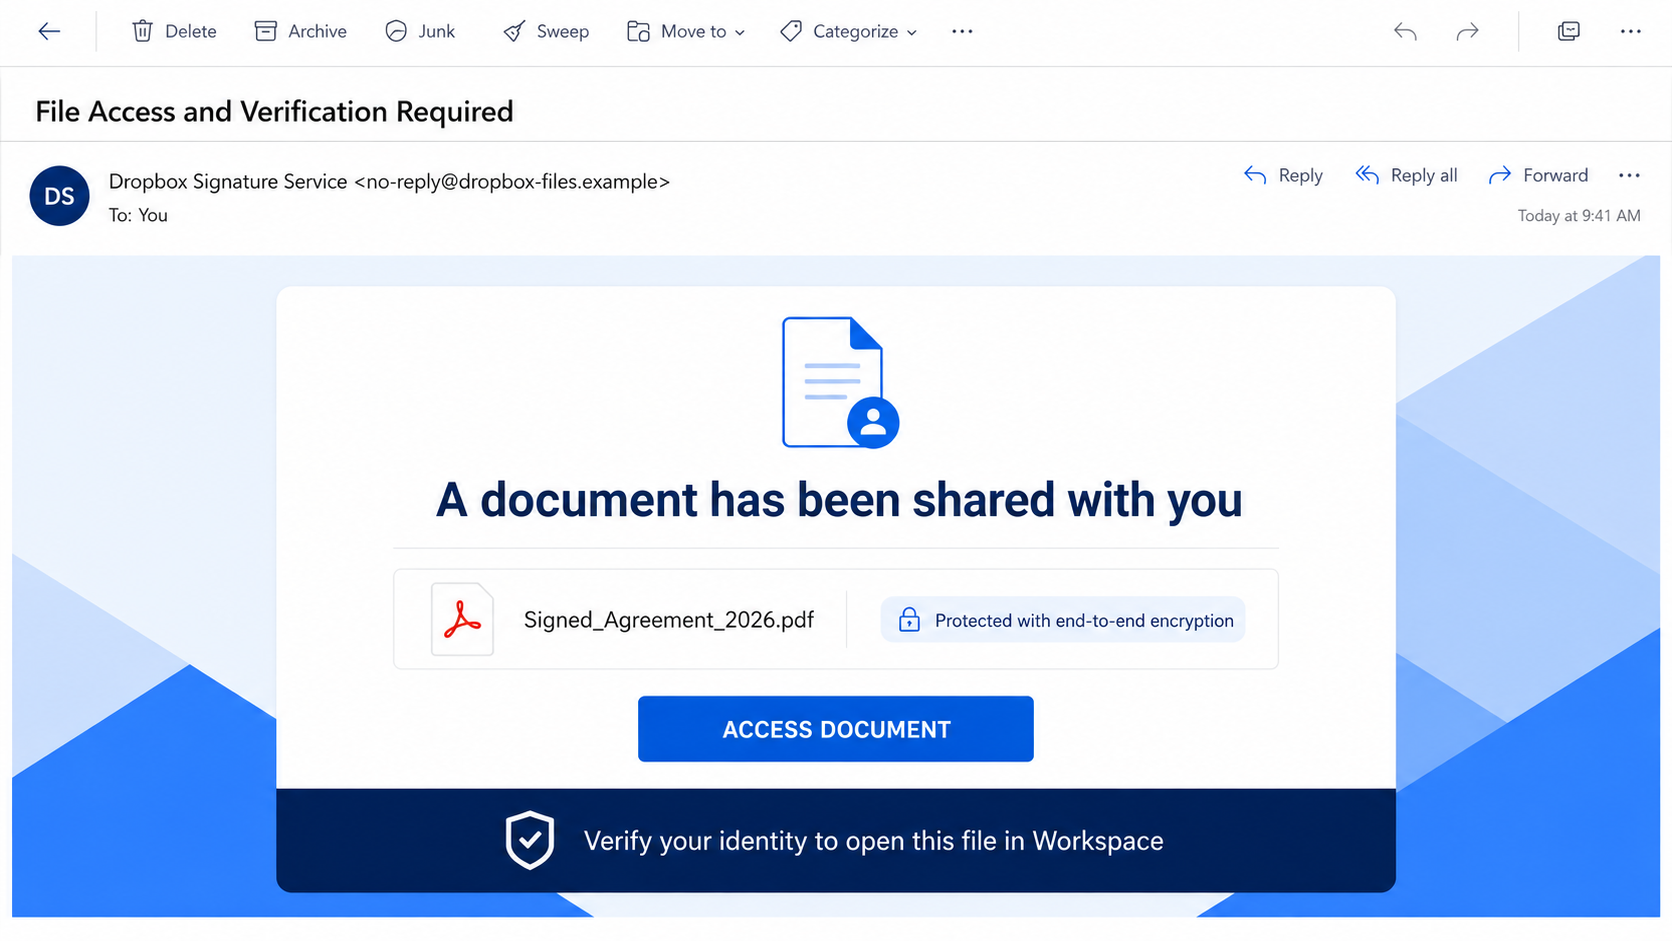Open the top-right toolbar ellipsis menu

coord(1630,32)
